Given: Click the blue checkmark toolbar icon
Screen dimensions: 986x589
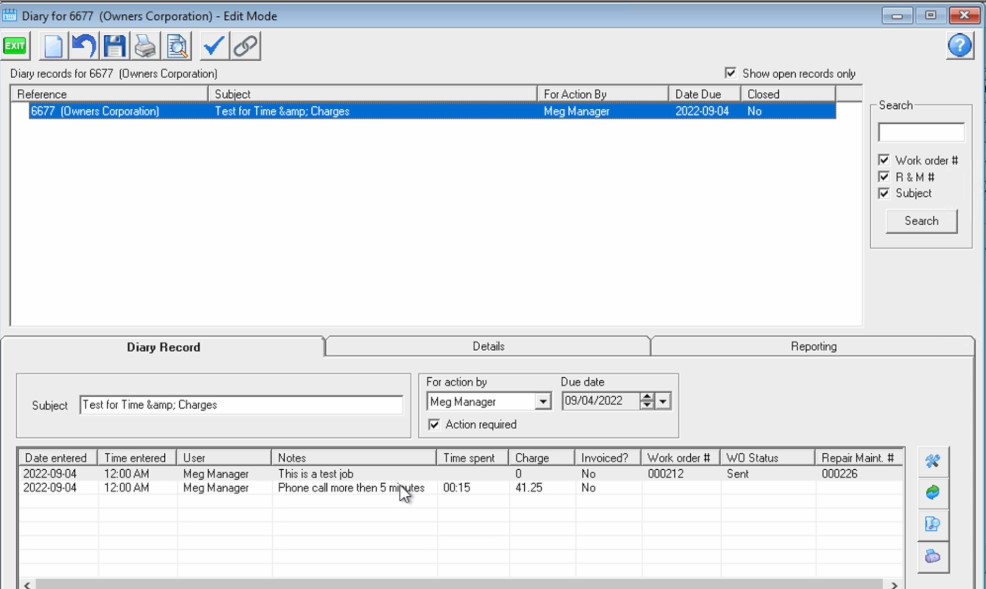Looking at the screenshot, I should [214, 46].
